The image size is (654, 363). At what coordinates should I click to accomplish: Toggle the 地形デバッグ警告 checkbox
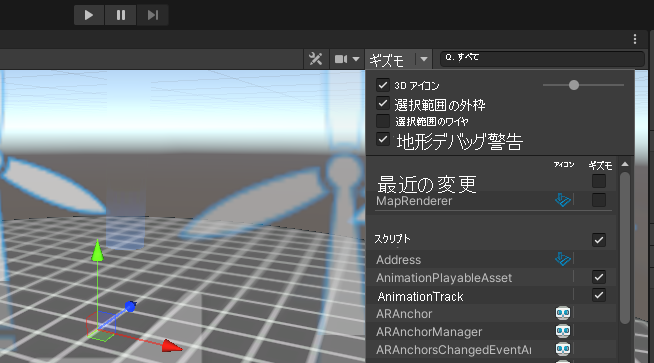[x=382, y=139]
